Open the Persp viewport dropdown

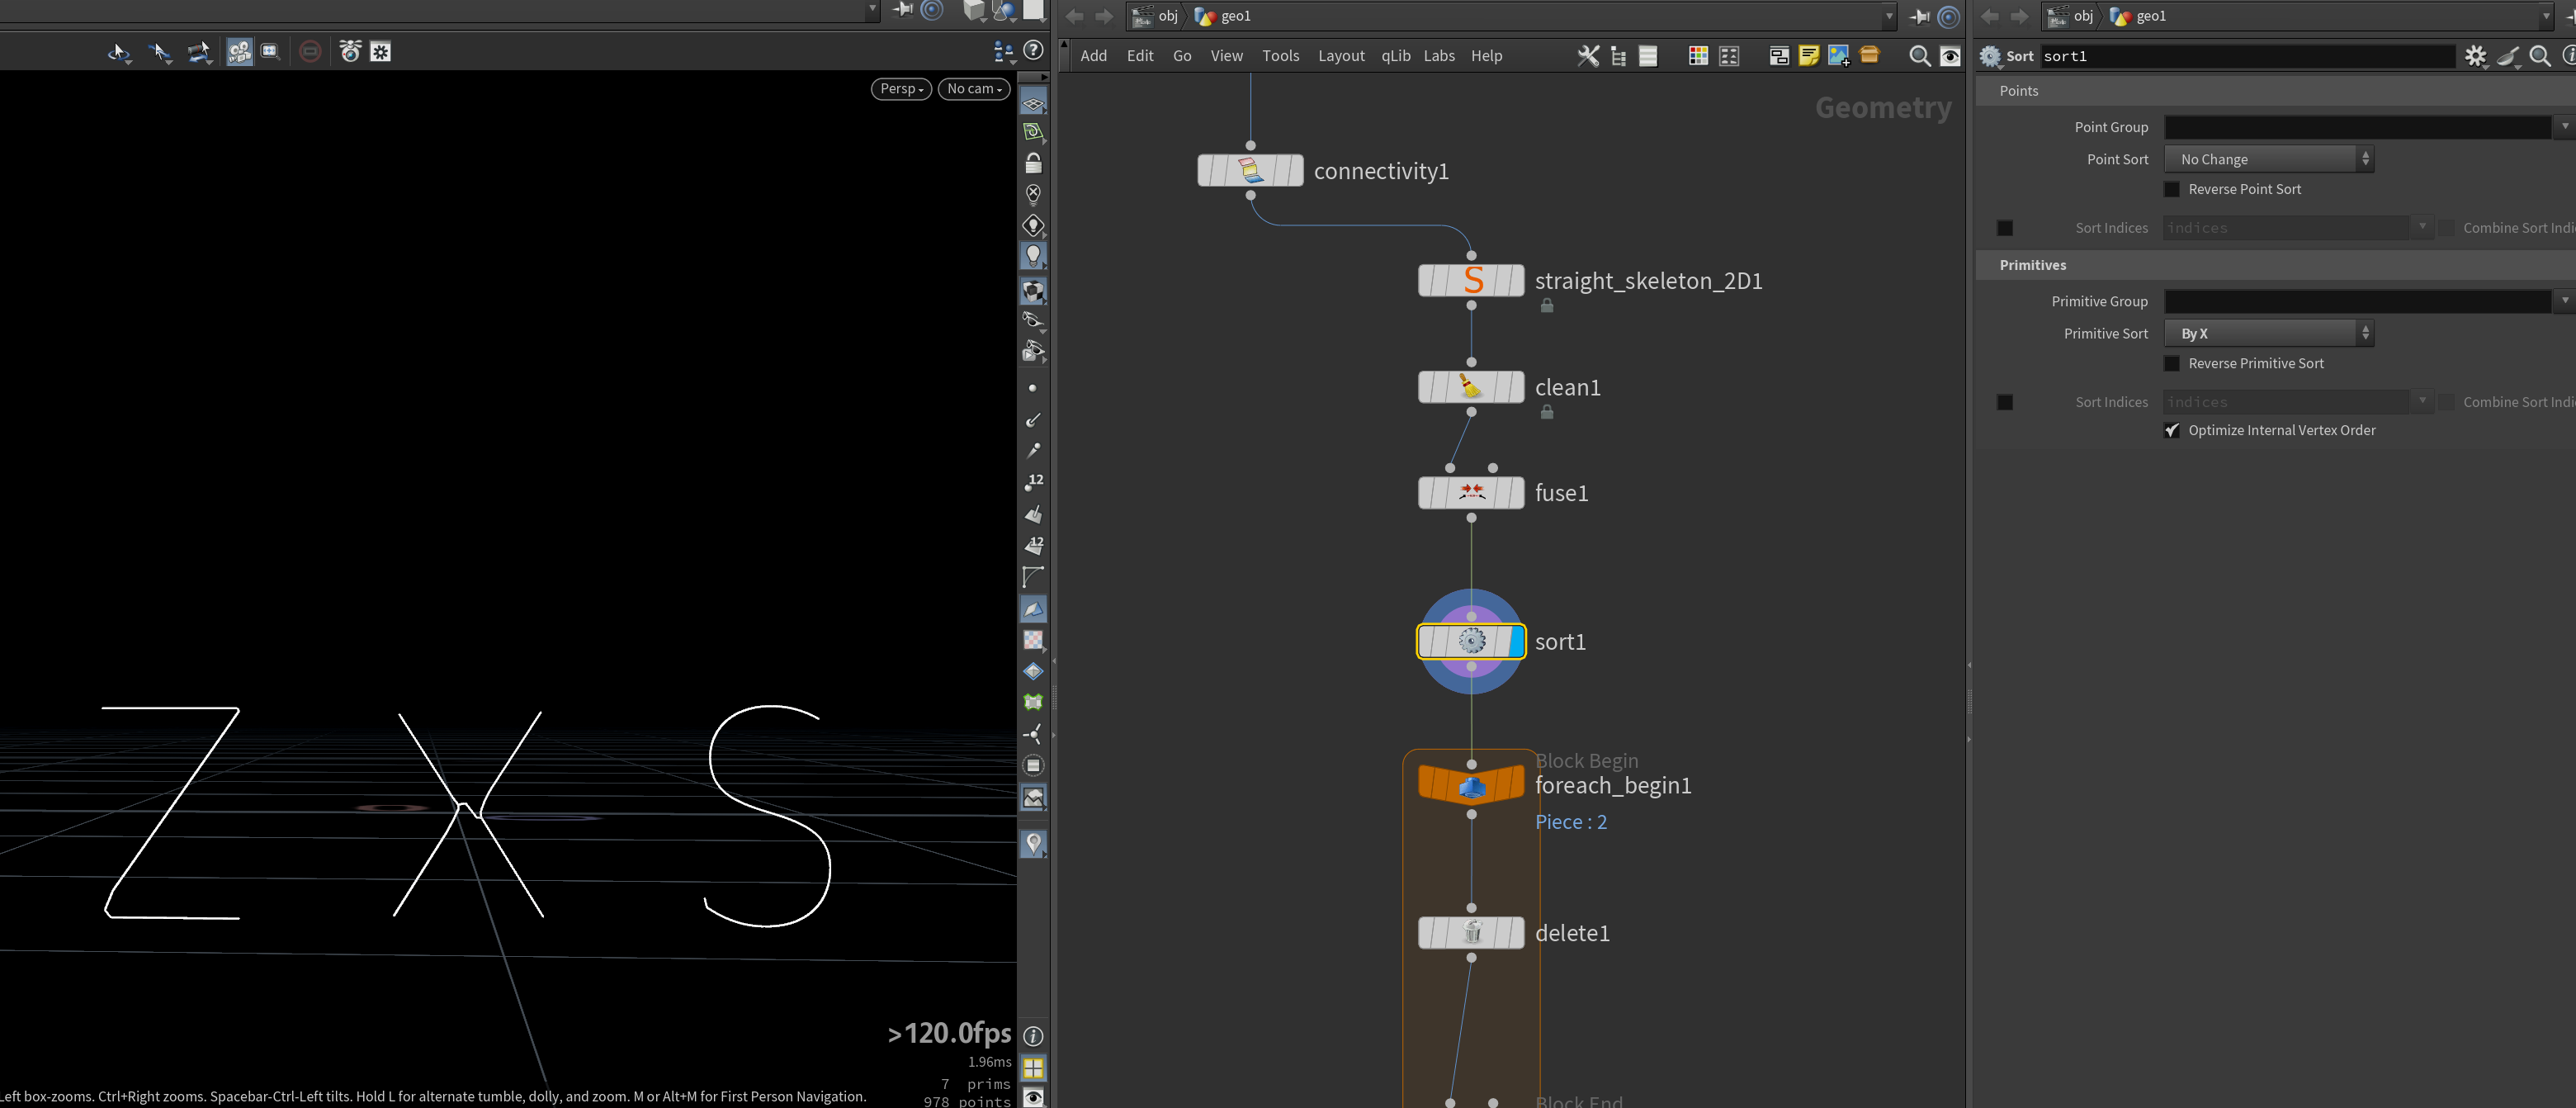901,89
